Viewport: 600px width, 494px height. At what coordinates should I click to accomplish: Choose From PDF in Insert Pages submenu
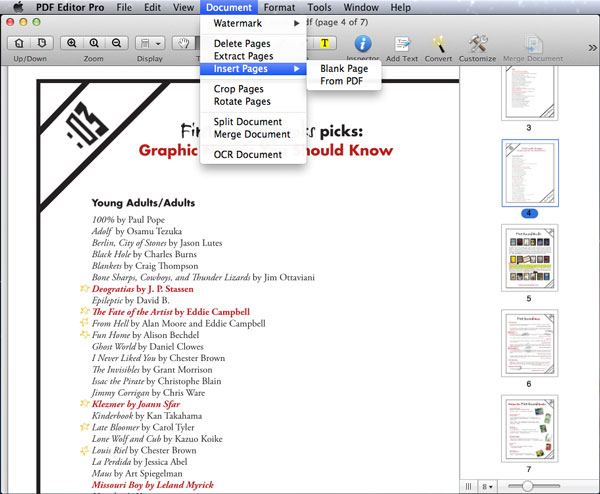pos(344,81)
